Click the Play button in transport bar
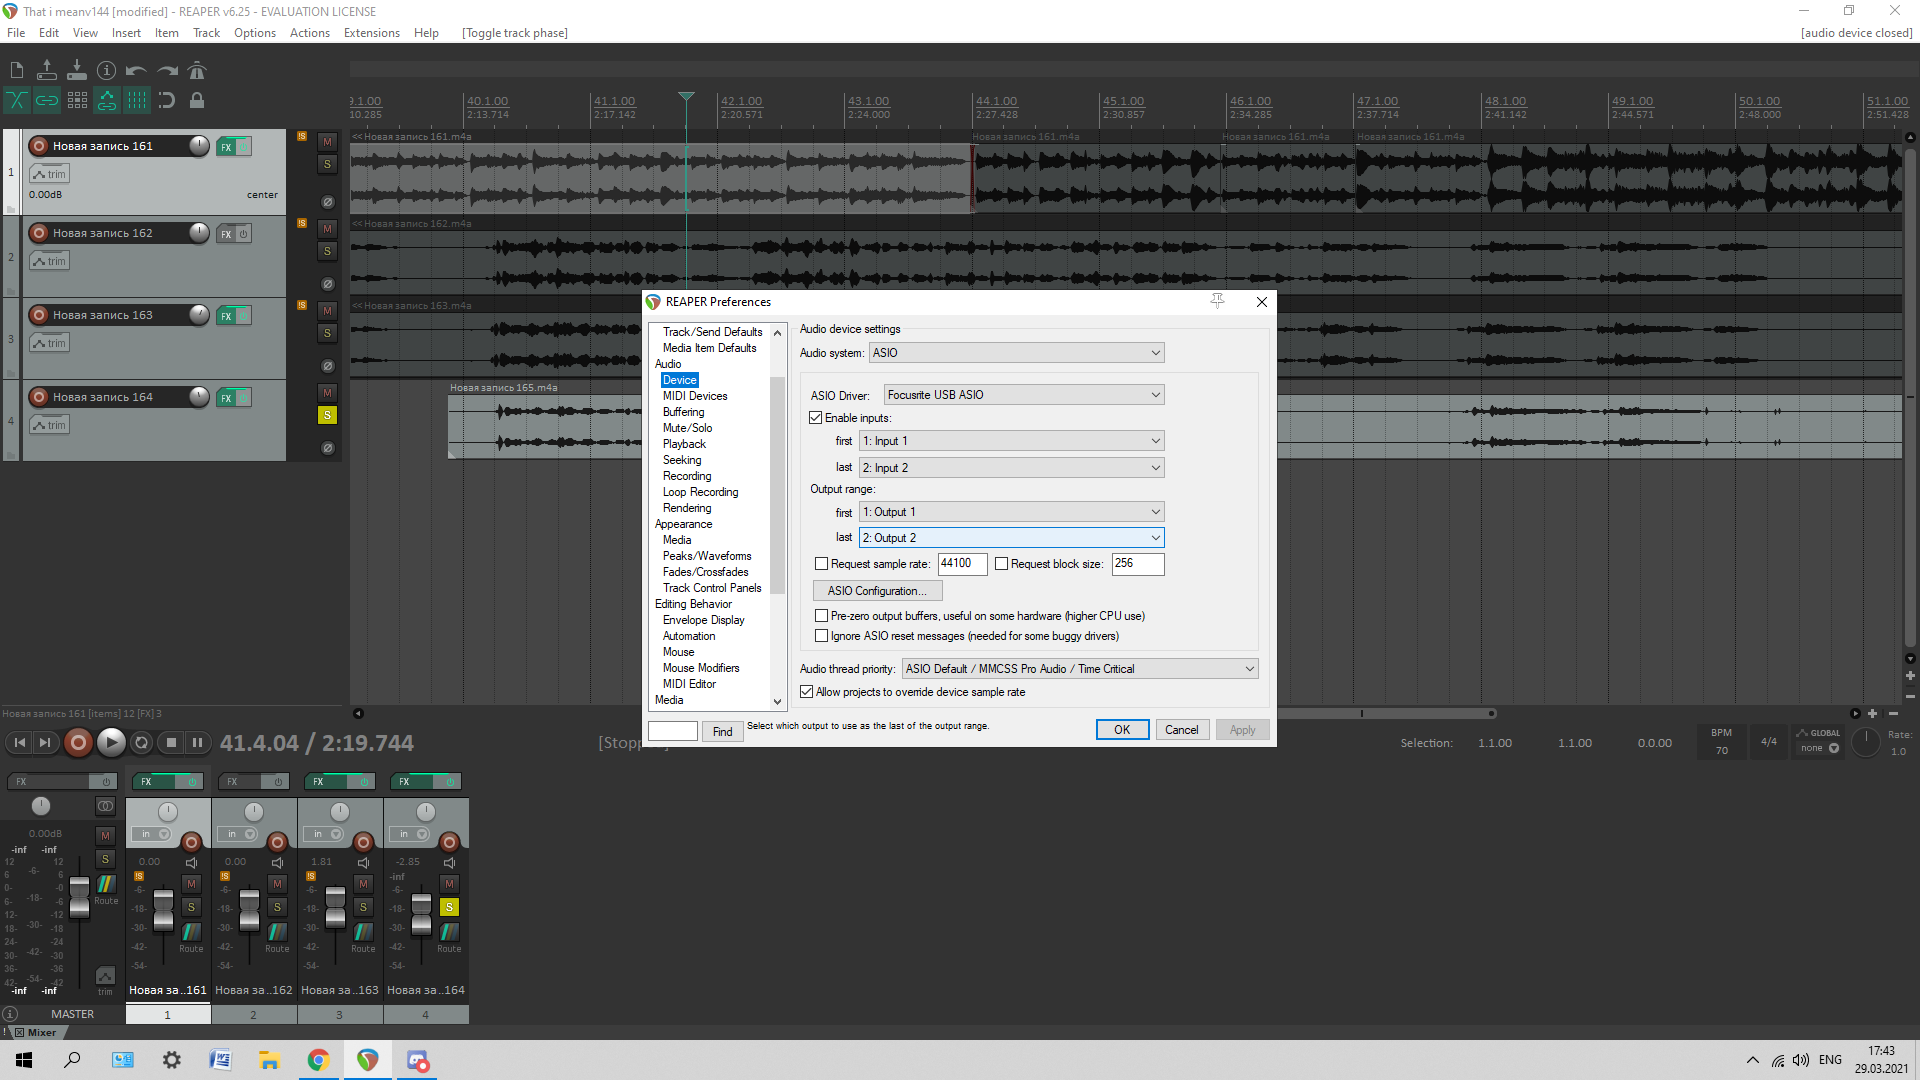This screenshot has height=1080, width=1920. (x=109, y=742)
